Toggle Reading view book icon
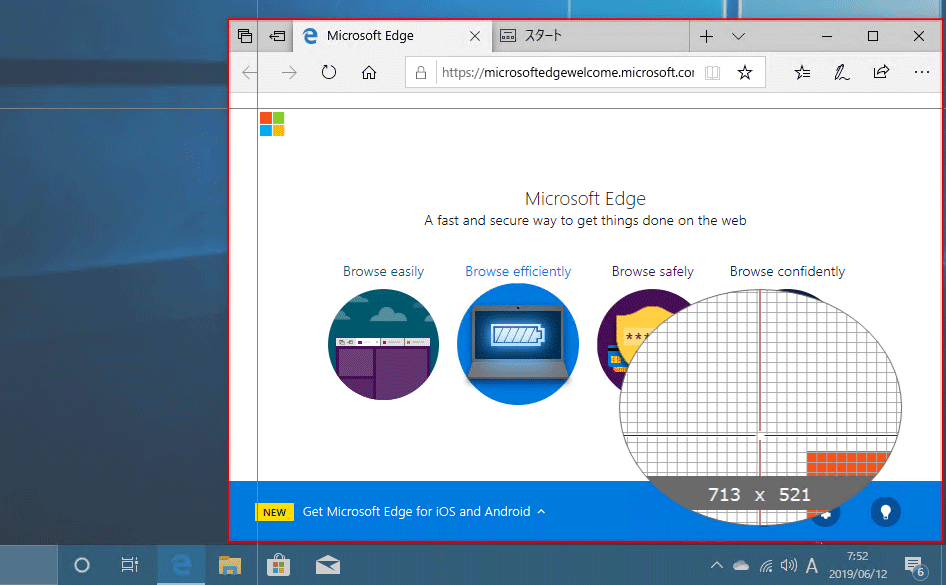The height and width of the screenshot is (585, 946). click(x=712, y=73)
